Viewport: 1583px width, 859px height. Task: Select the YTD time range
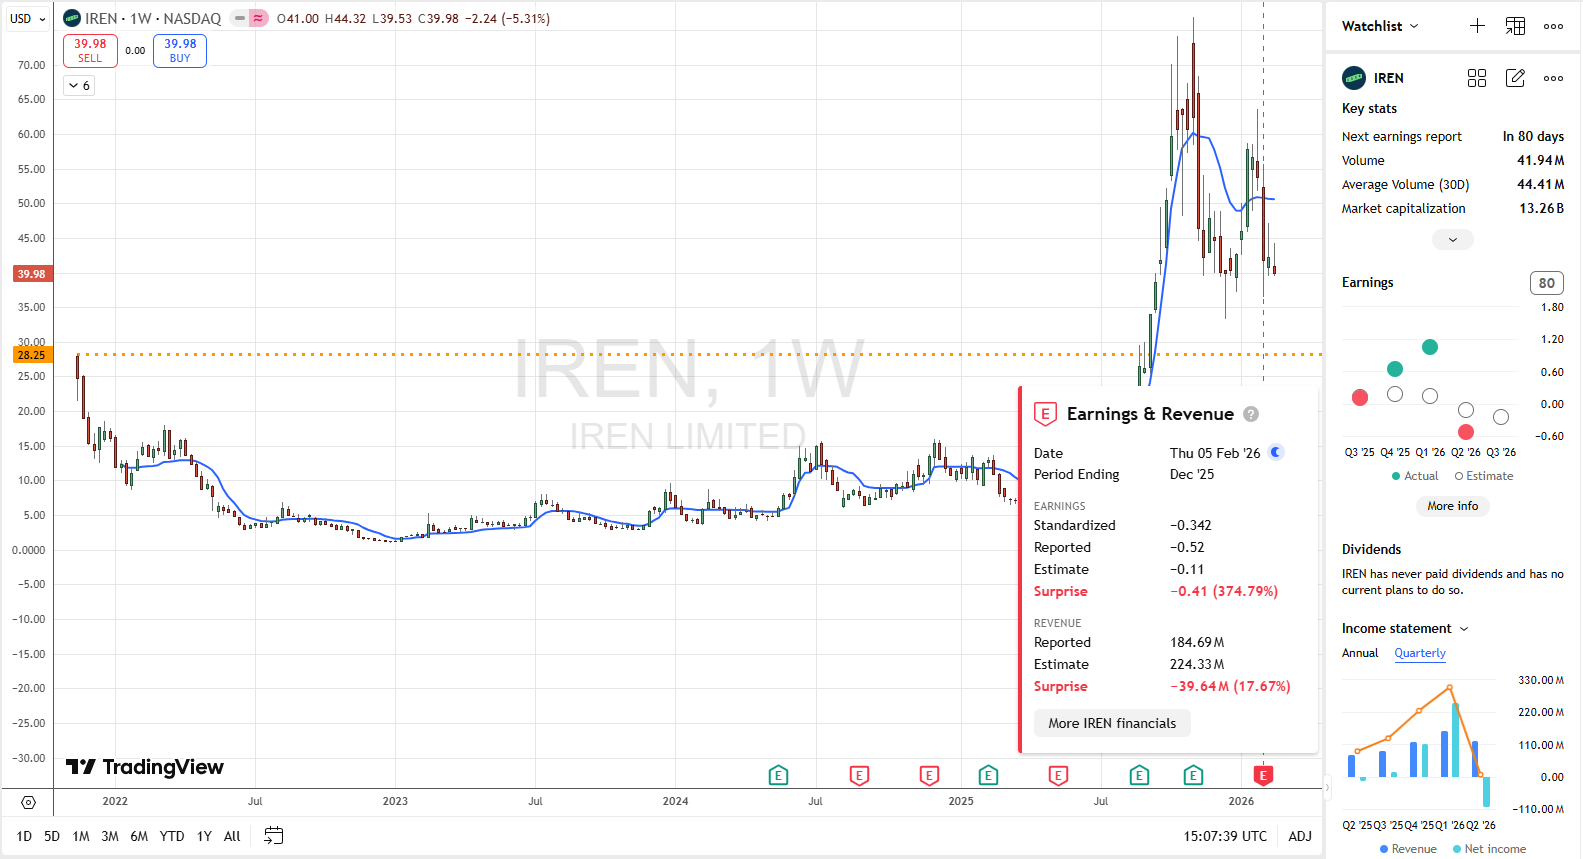pos(172,836)
